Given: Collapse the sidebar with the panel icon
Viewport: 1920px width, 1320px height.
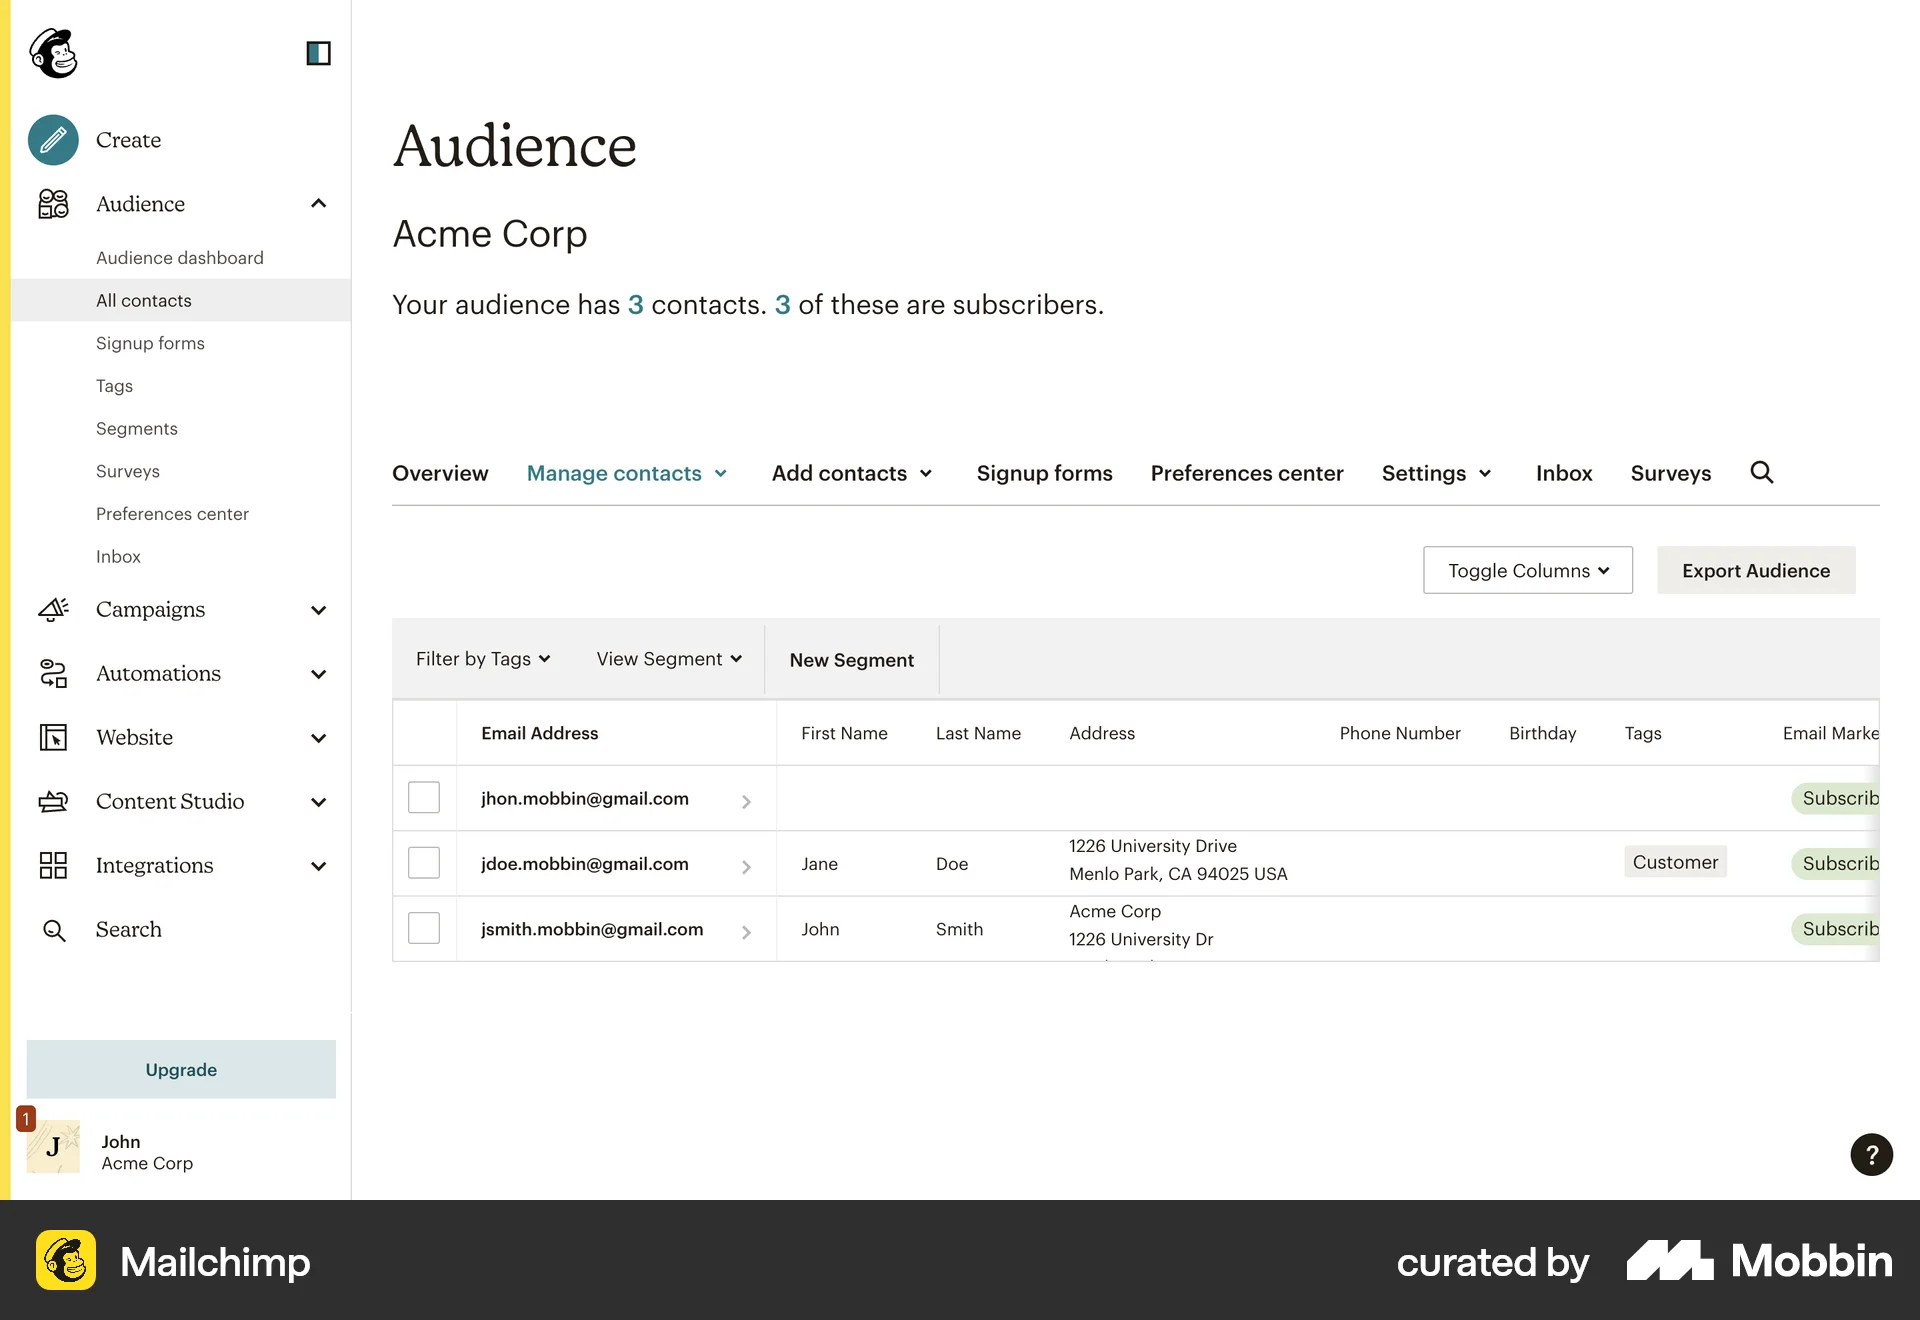Looking at the screenshot, I should (318, 53).
